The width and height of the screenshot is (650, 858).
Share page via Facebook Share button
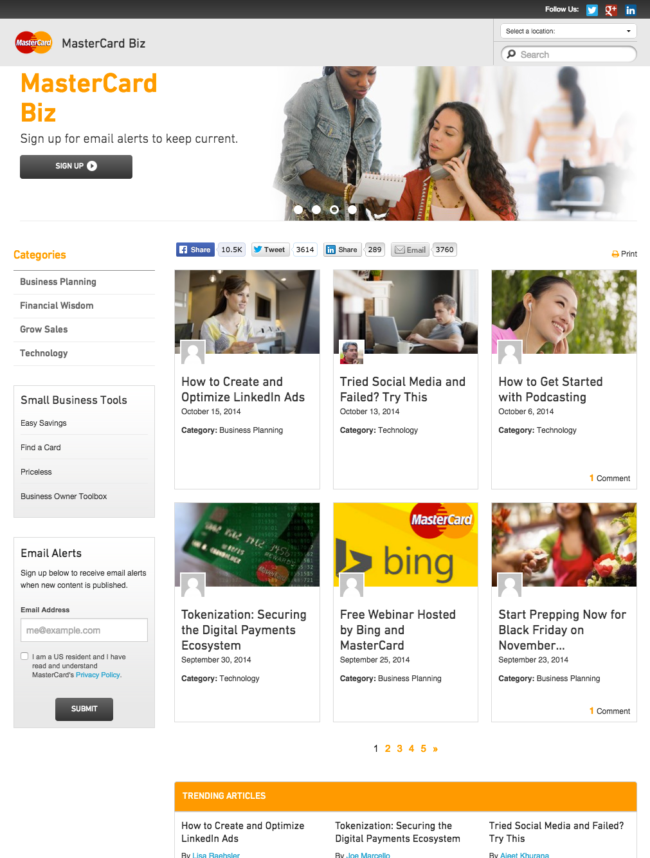tap(195, 250)
